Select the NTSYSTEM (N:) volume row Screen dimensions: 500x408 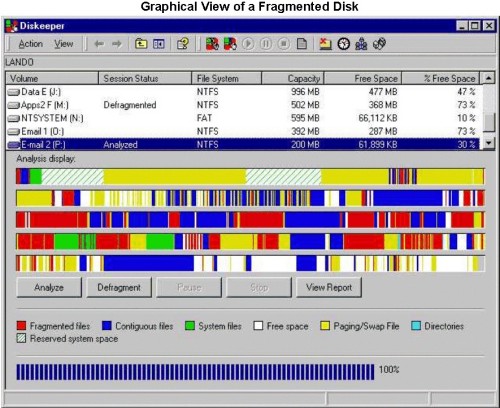click(x=243, y=118)
